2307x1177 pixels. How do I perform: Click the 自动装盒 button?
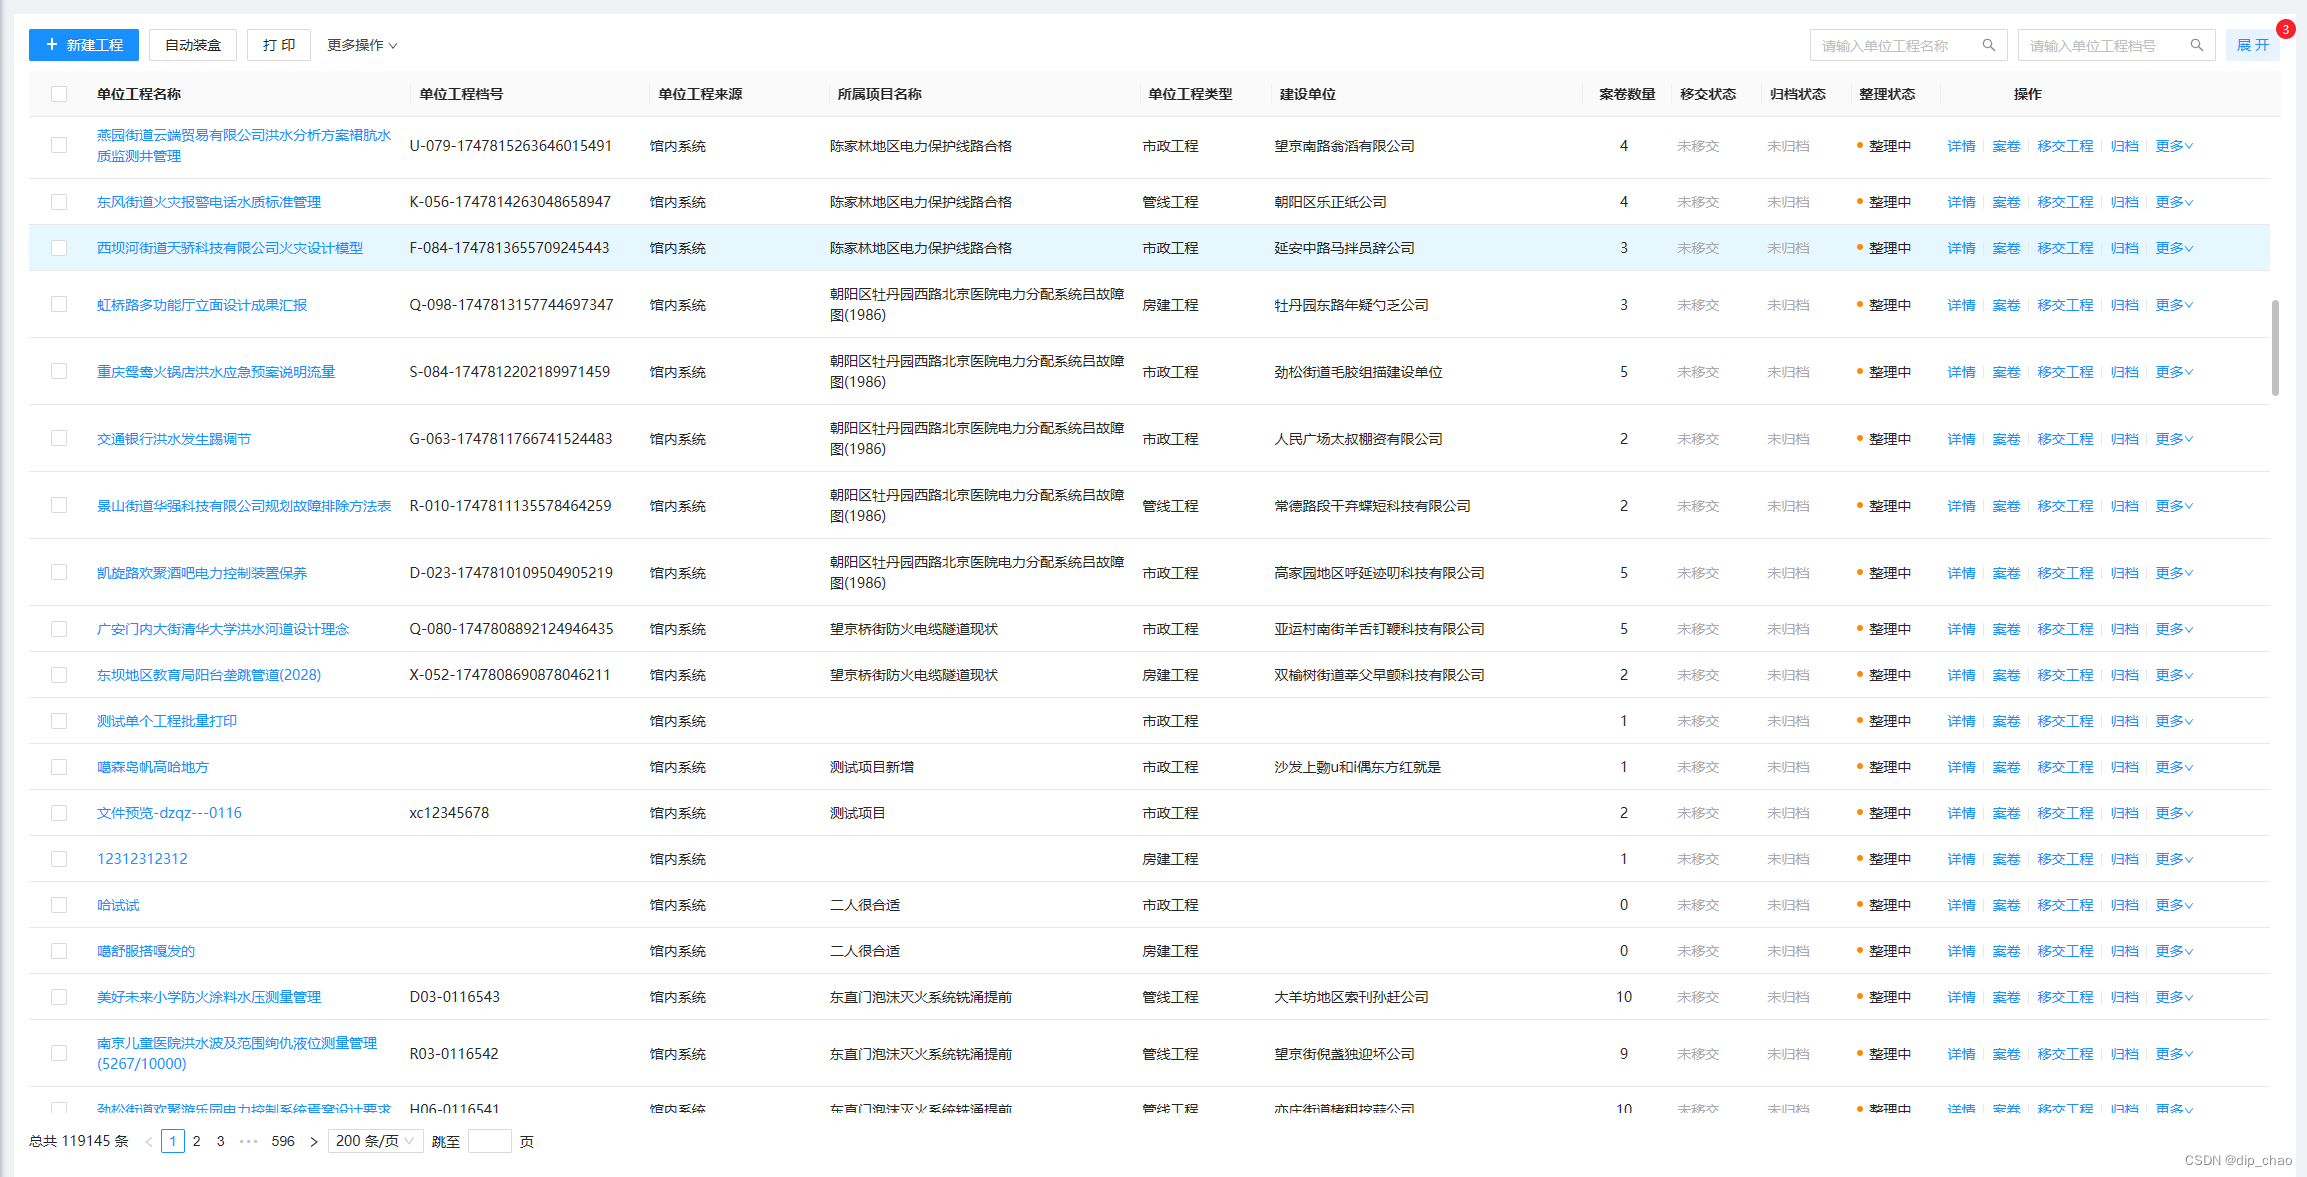[x=192, y=44]
